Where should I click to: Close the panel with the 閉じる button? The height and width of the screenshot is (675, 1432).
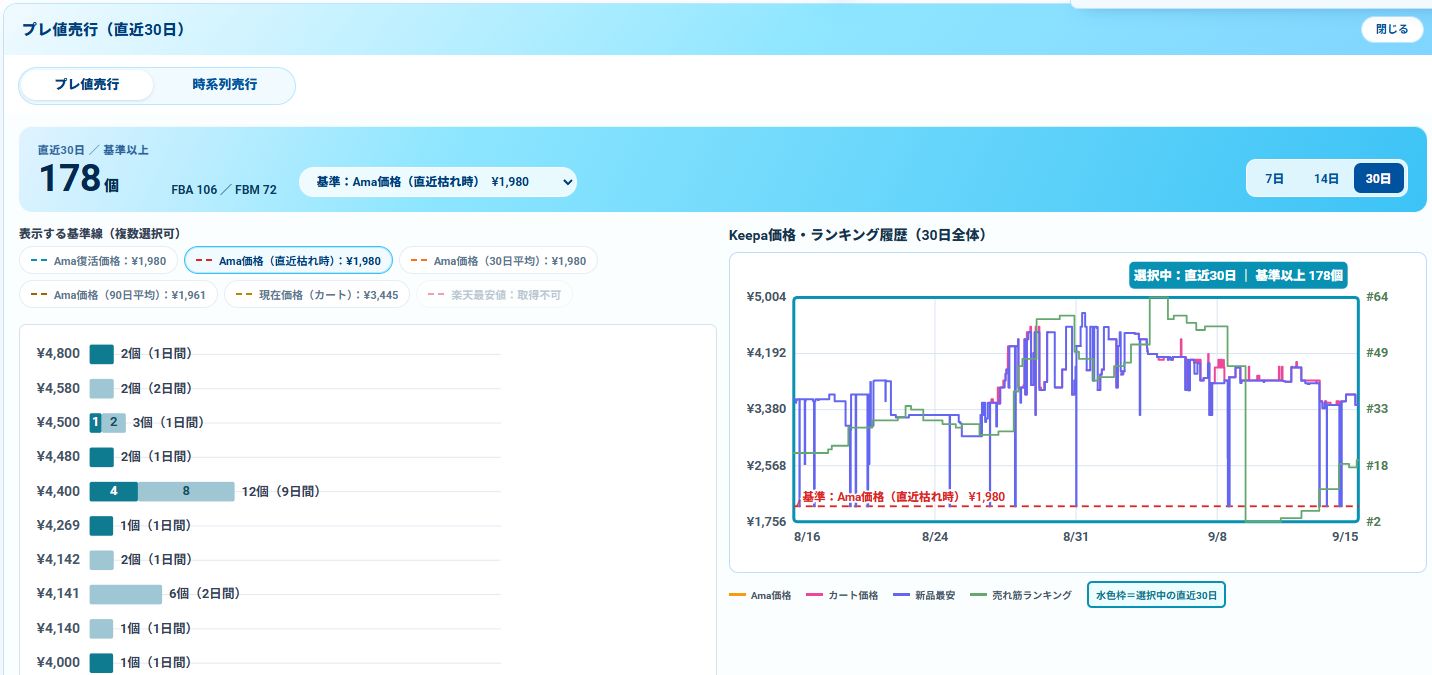tap(1392, 29)
